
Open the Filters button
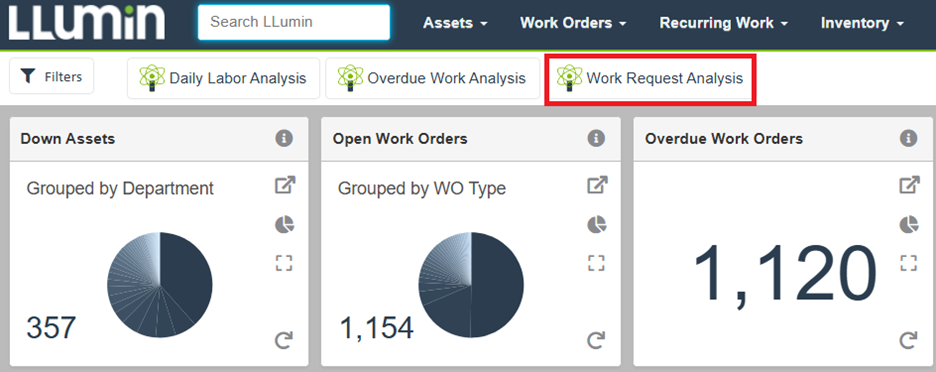click(x=51, y=76)
